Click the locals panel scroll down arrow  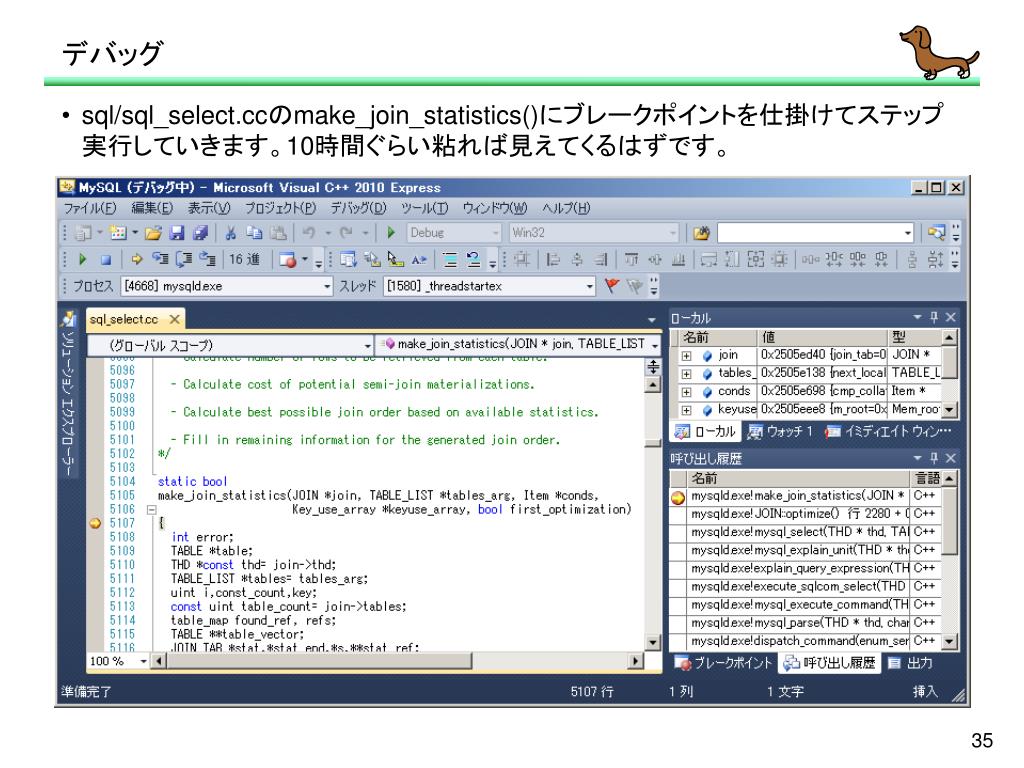(x=950, y=410)
